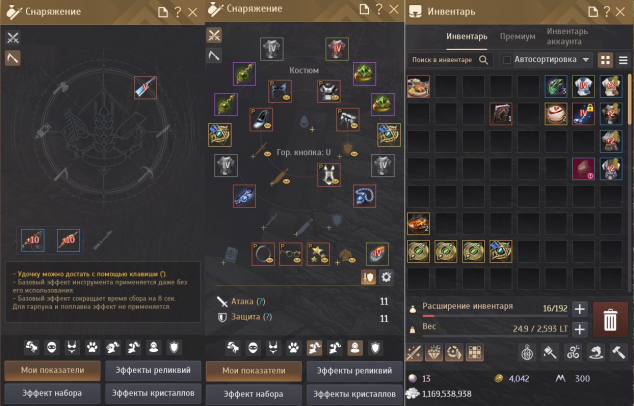Image resolution: width=634 pixels, height=406 pixels.
Task: Select the pickaxe life-tools icon, left panel
Action: [x=13, y=58]
